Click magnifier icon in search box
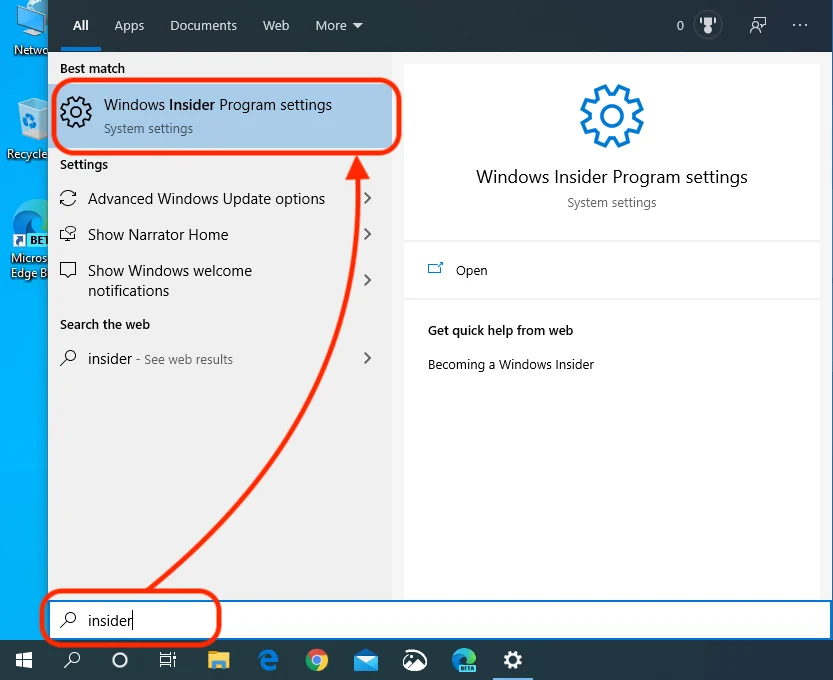The width and height of the screenshot is (833, 680). 68,619
